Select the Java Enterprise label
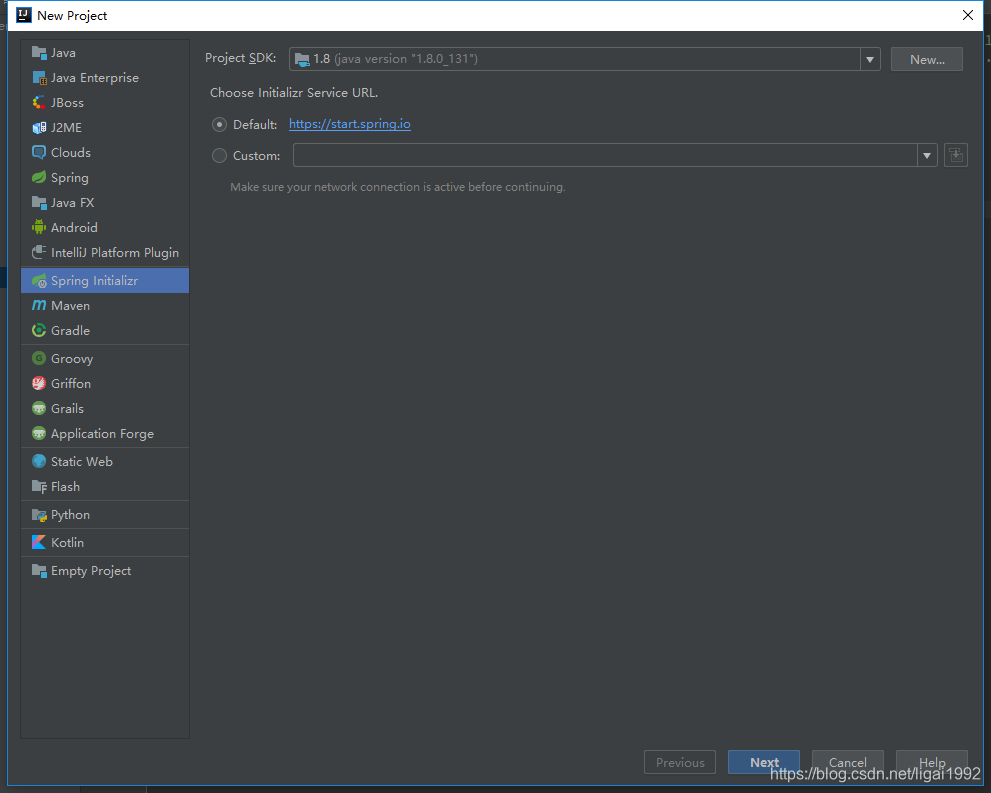Viewport: 991px width, 793px height. tap(95, 78)
